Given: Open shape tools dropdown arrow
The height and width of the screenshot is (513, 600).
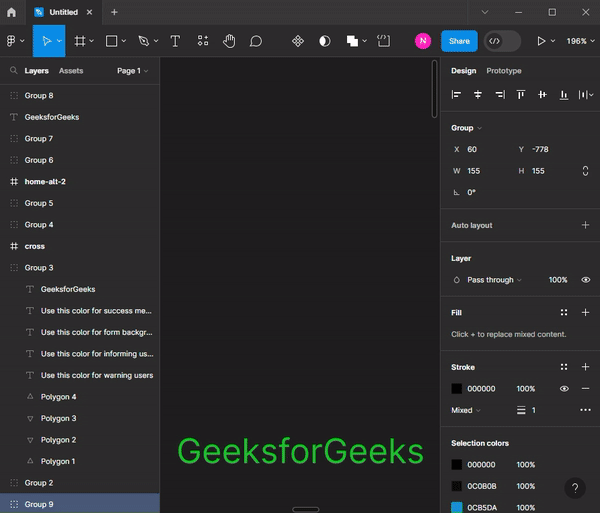Looking at the screenshot, I should tap(124, 41).
